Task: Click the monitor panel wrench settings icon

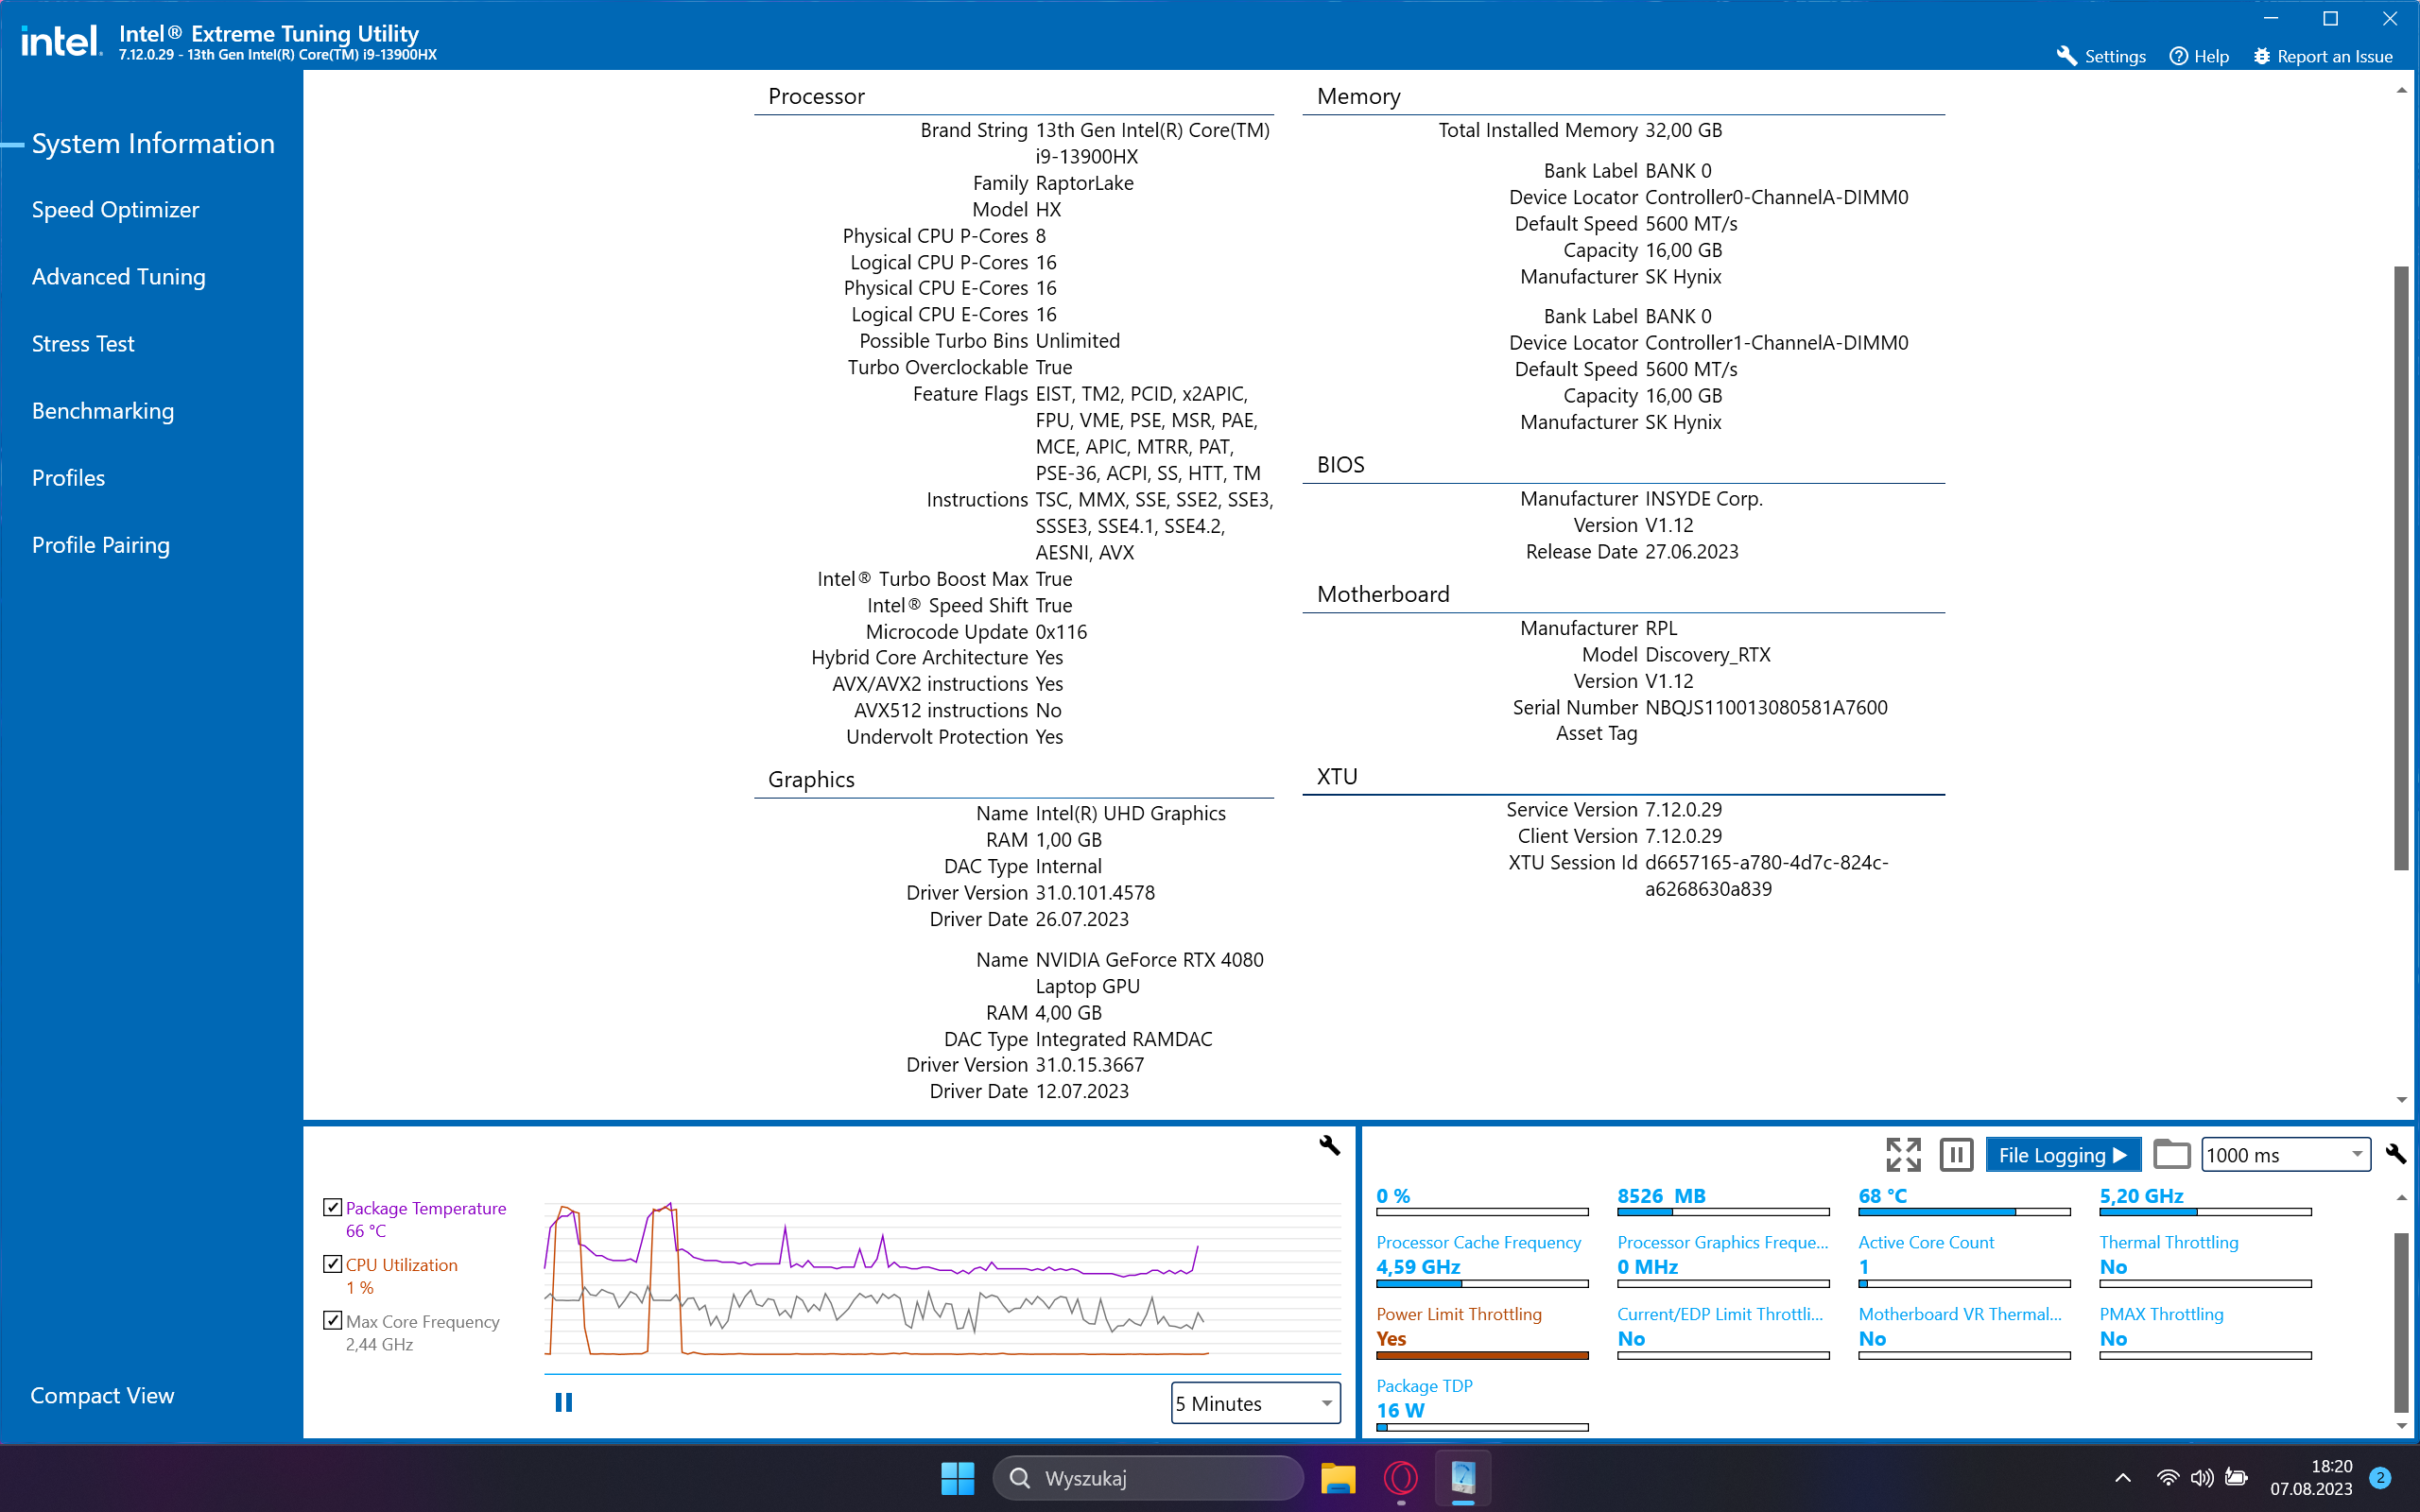Action: click(x=2395, y=1154)
